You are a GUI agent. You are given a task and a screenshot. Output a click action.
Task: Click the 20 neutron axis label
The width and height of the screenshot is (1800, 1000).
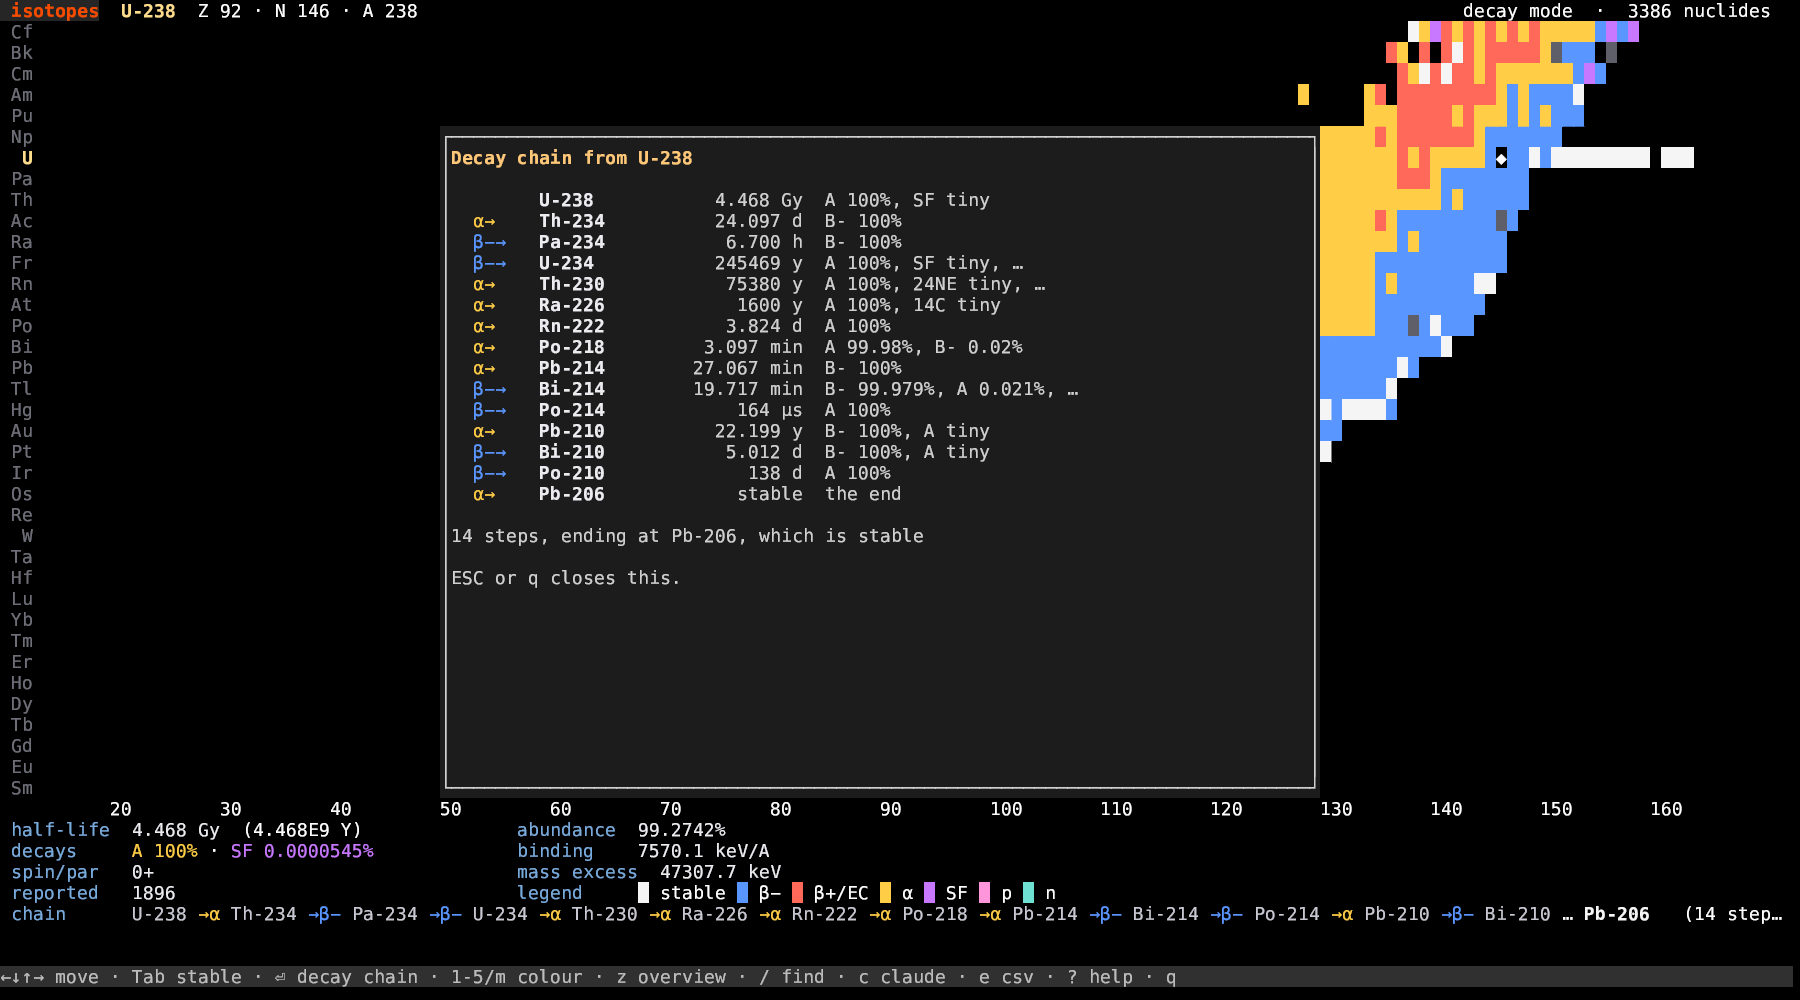[121, 809]
